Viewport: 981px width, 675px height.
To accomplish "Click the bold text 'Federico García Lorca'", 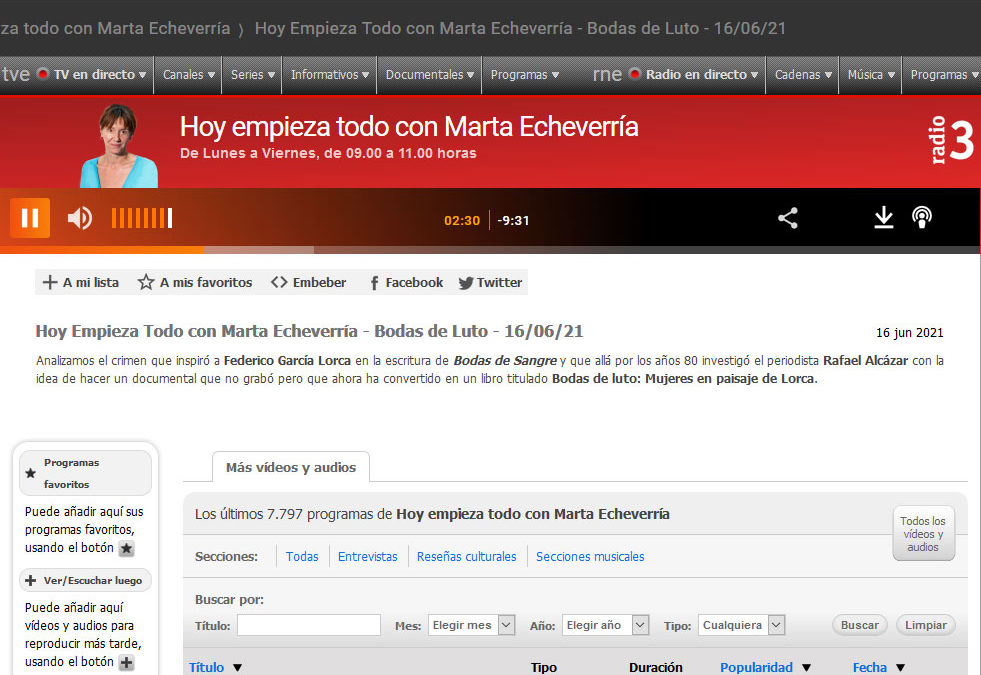I will [x=287, y=361].
